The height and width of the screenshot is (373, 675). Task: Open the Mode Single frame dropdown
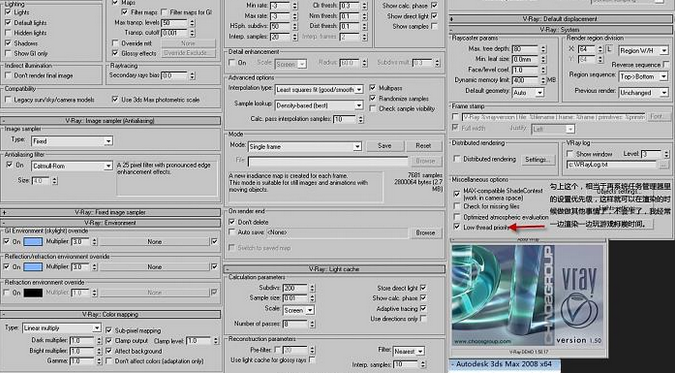click(304, 146)
